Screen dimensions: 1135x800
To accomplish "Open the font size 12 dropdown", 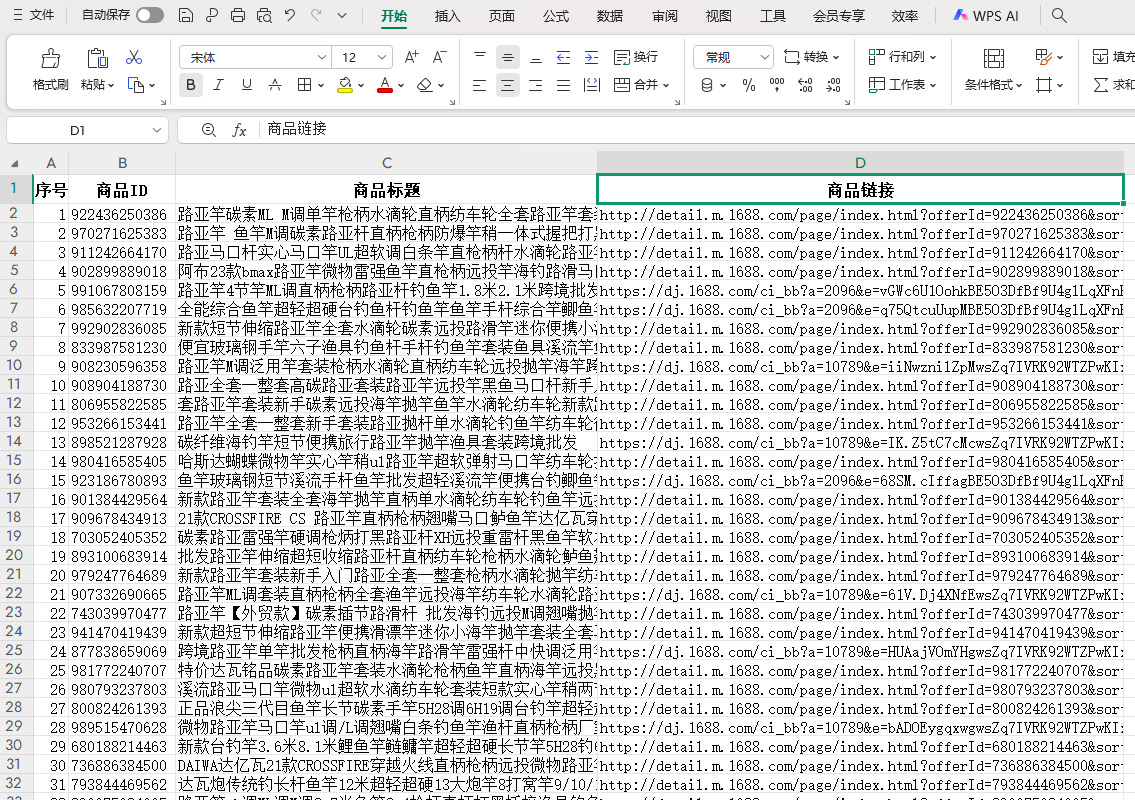I will [x=381, y=57].
